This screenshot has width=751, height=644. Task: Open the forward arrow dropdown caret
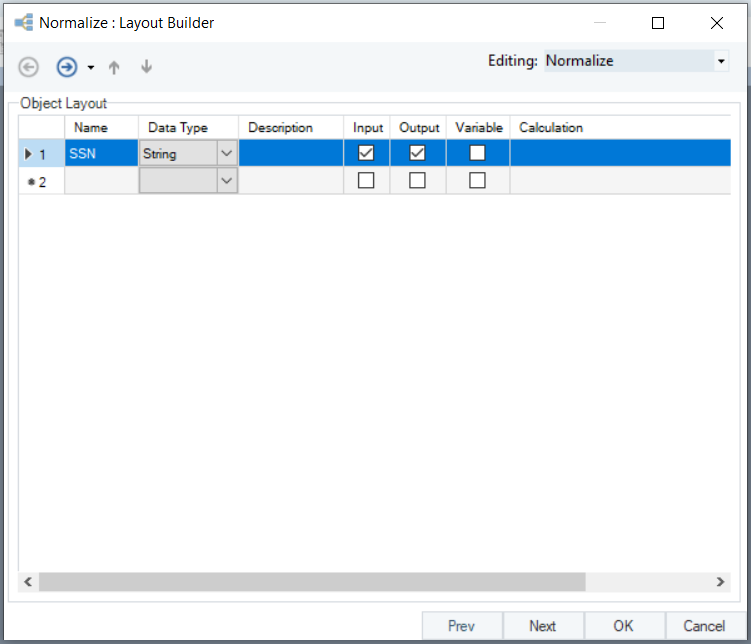(x=91, y=68)
